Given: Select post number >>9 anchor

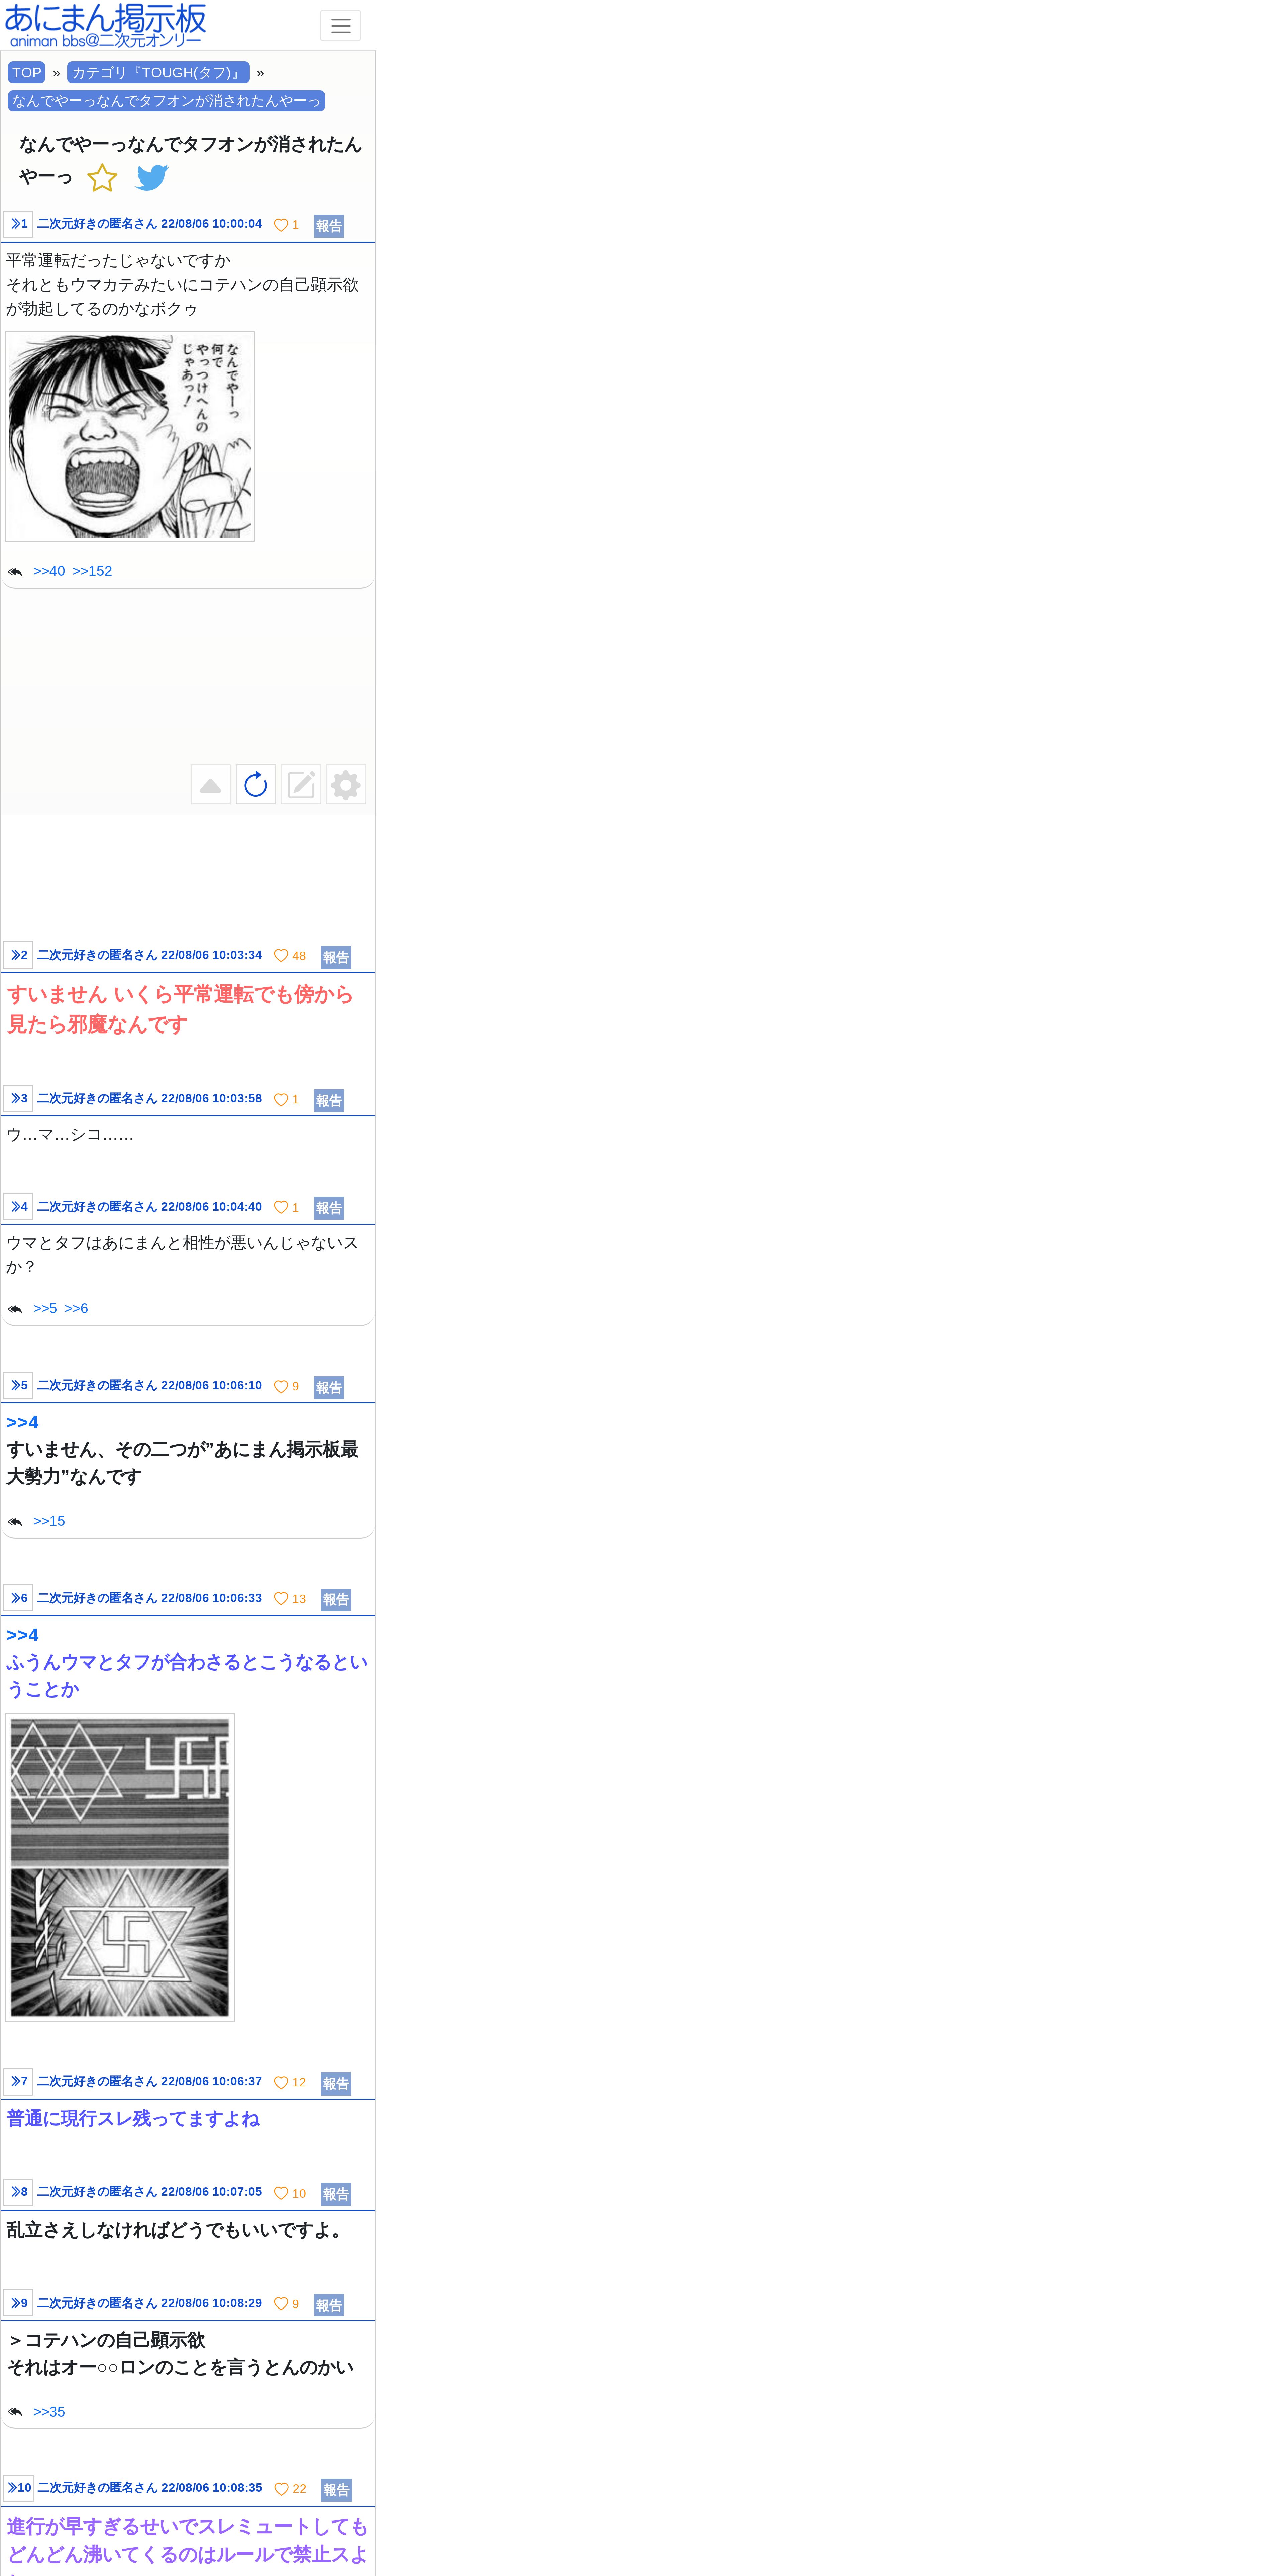Looking at the screenshot, I should click(x=18, y=2303).
